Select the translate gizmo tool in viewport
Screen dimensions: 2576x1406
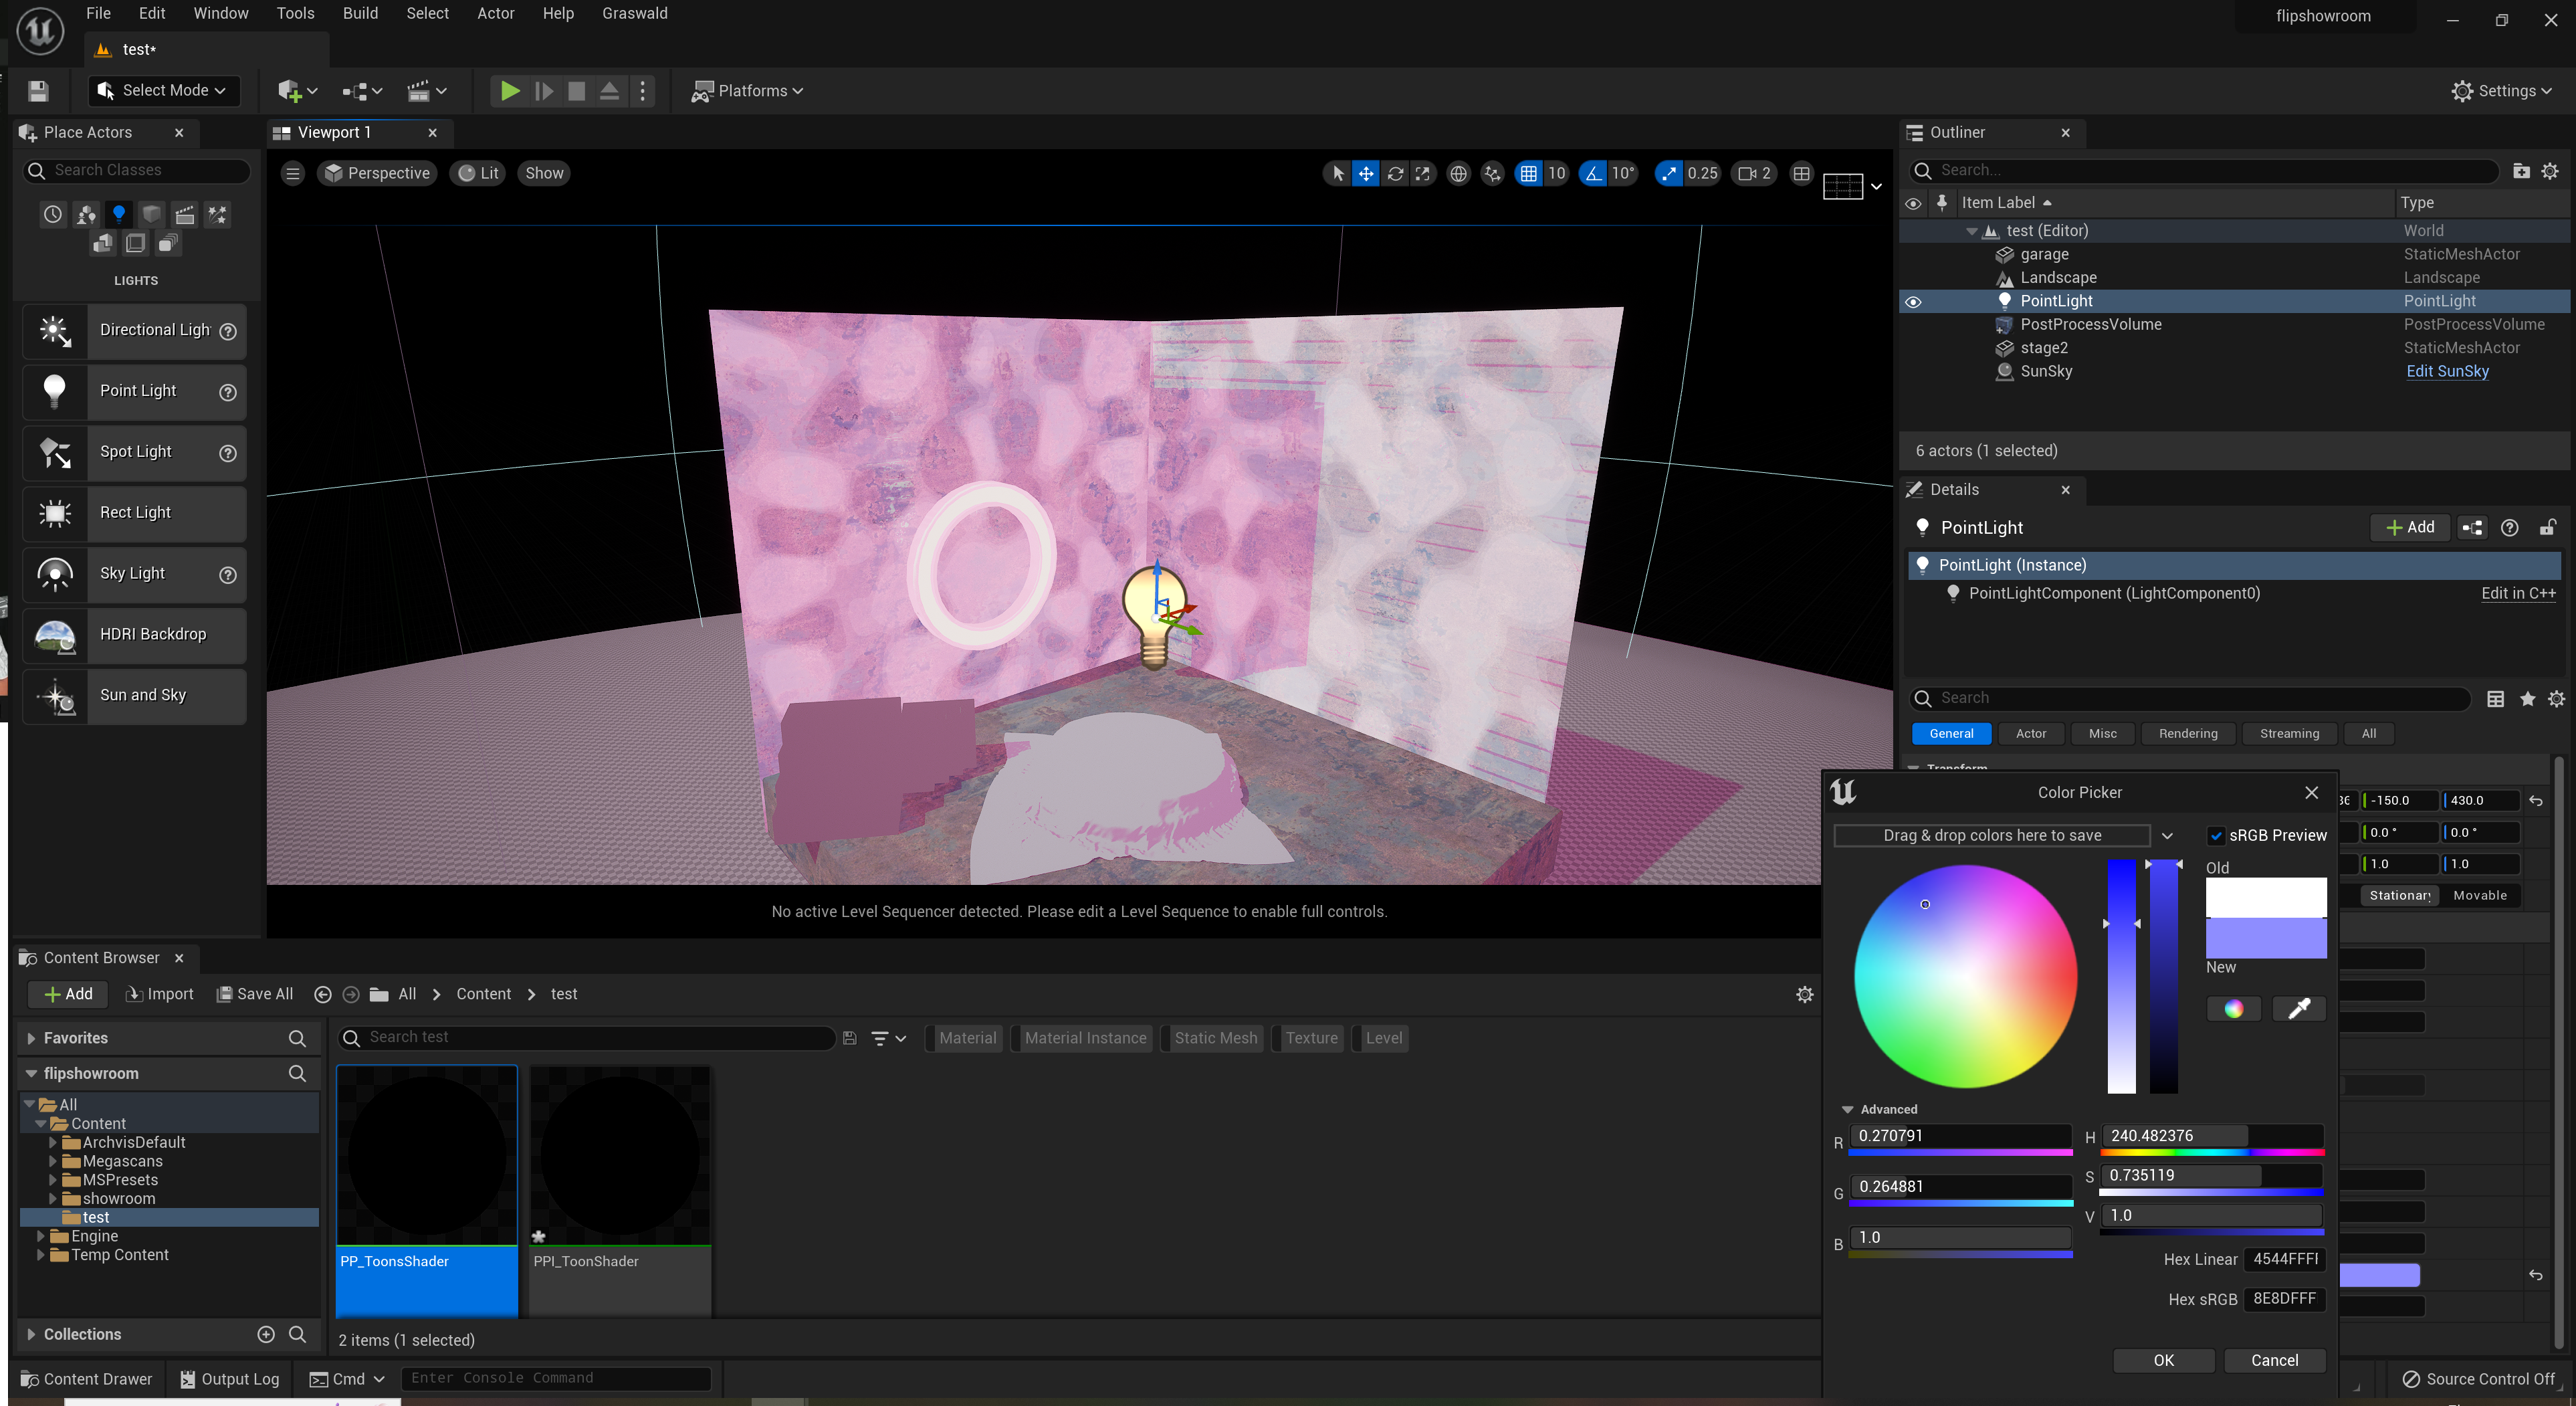(1366, 173)
